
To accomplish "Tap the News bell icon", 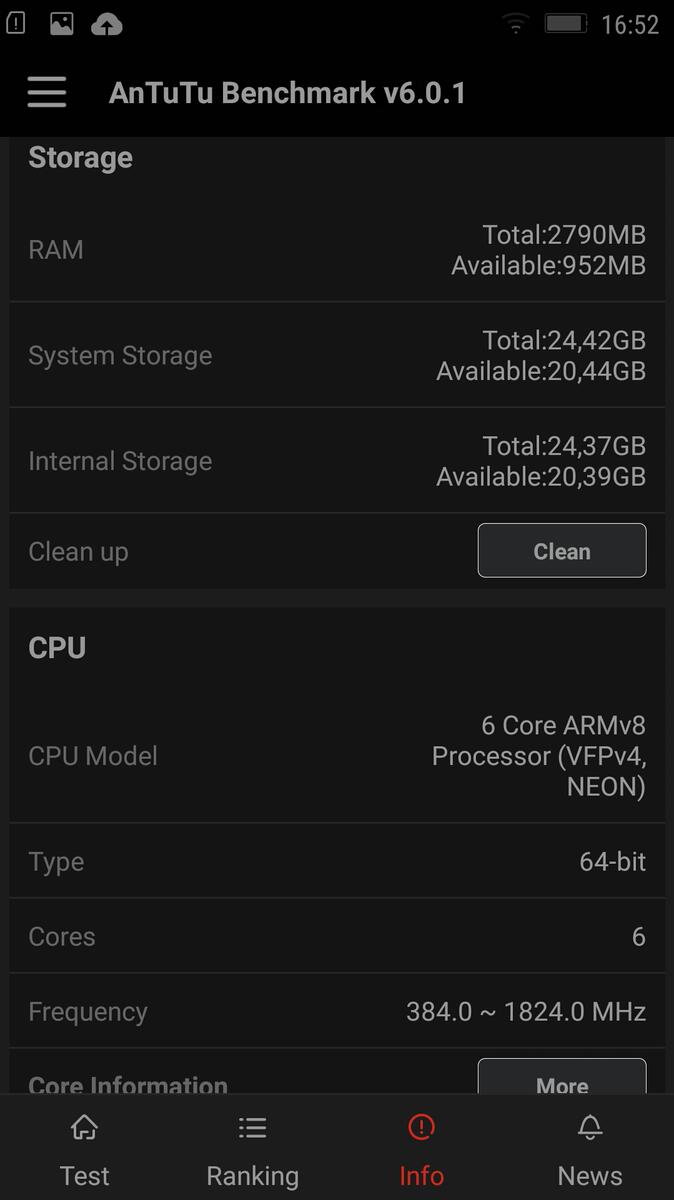I will click(590, 1128).
